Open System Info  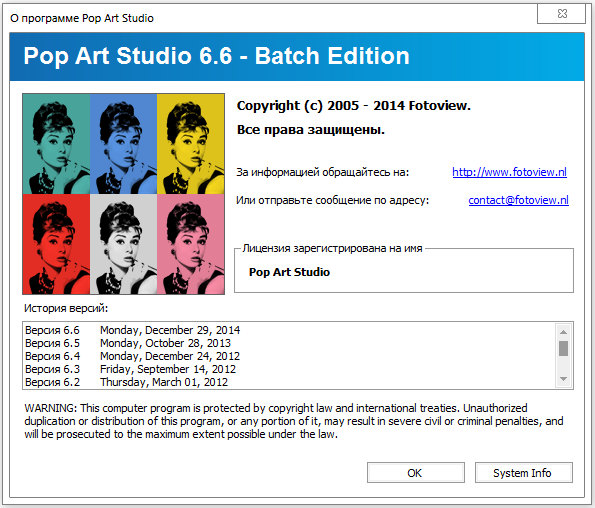click(x=524, y=473)
